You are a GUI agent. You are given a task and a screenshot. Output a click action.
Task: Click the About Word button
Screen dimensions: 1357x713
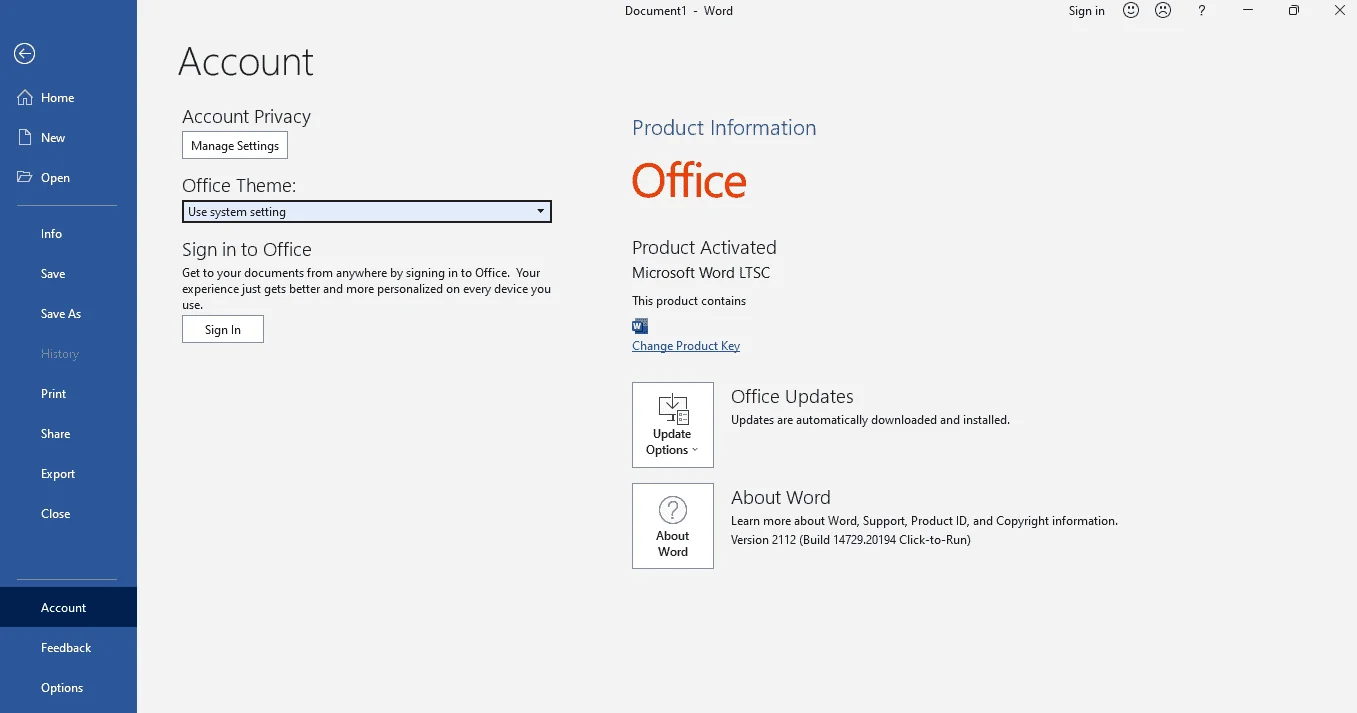(x=673, y=526)
